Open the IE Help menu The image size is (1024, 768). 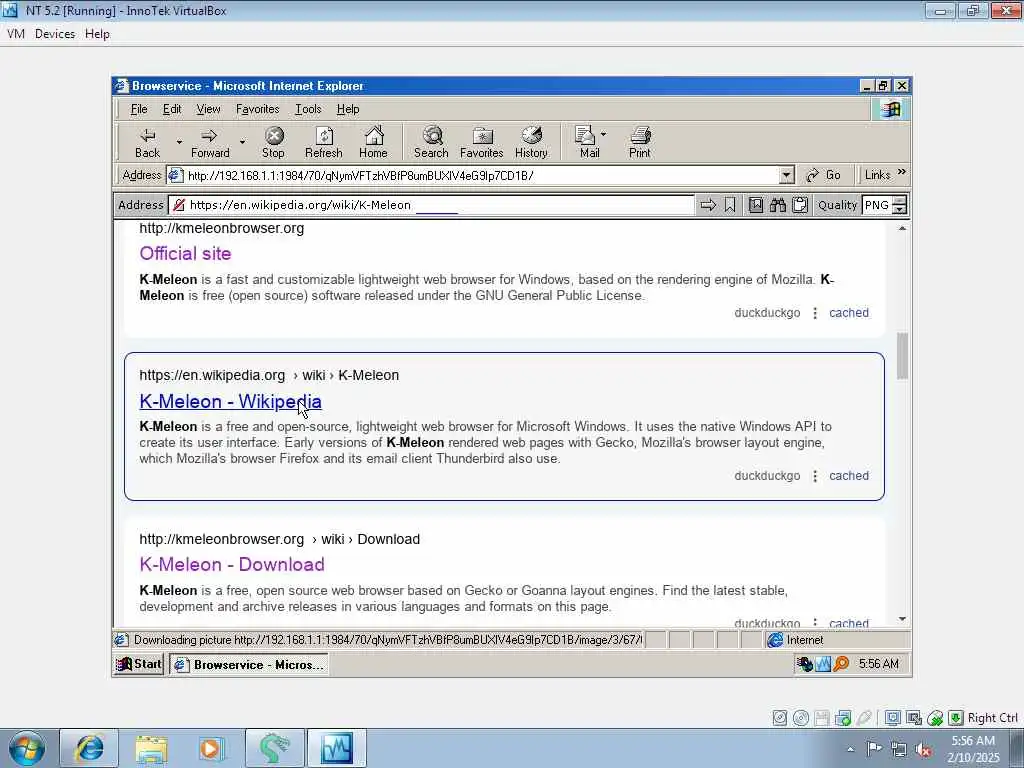click(348, 109)
